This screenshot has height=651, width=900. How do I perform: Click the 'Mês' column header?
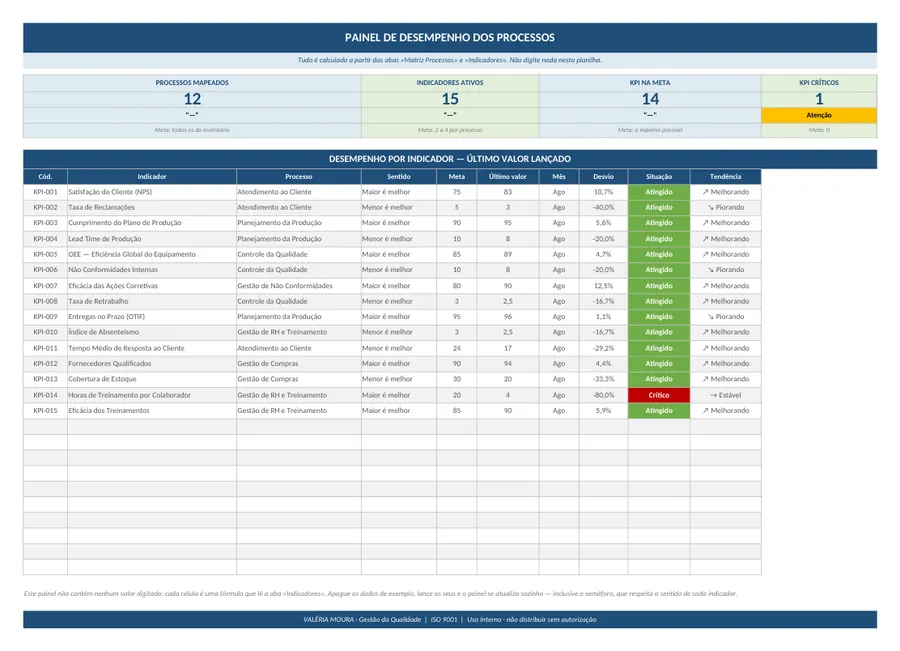558,176
